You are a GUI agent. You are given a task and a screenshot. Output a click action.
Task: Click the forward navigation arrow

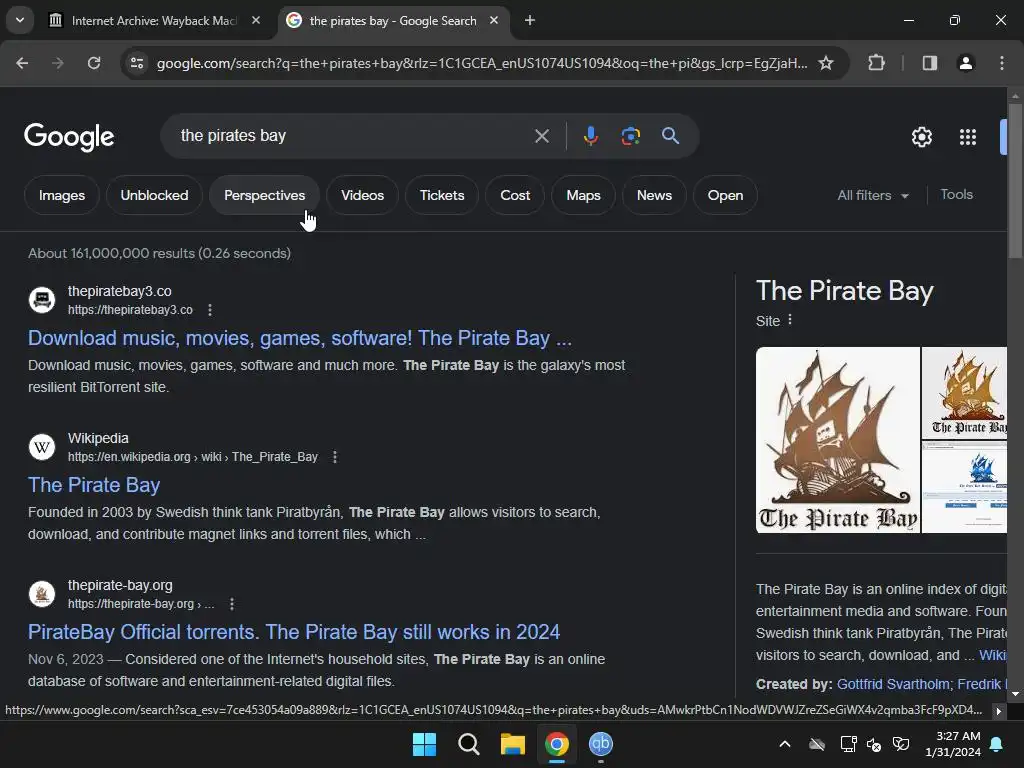[57, 63]
